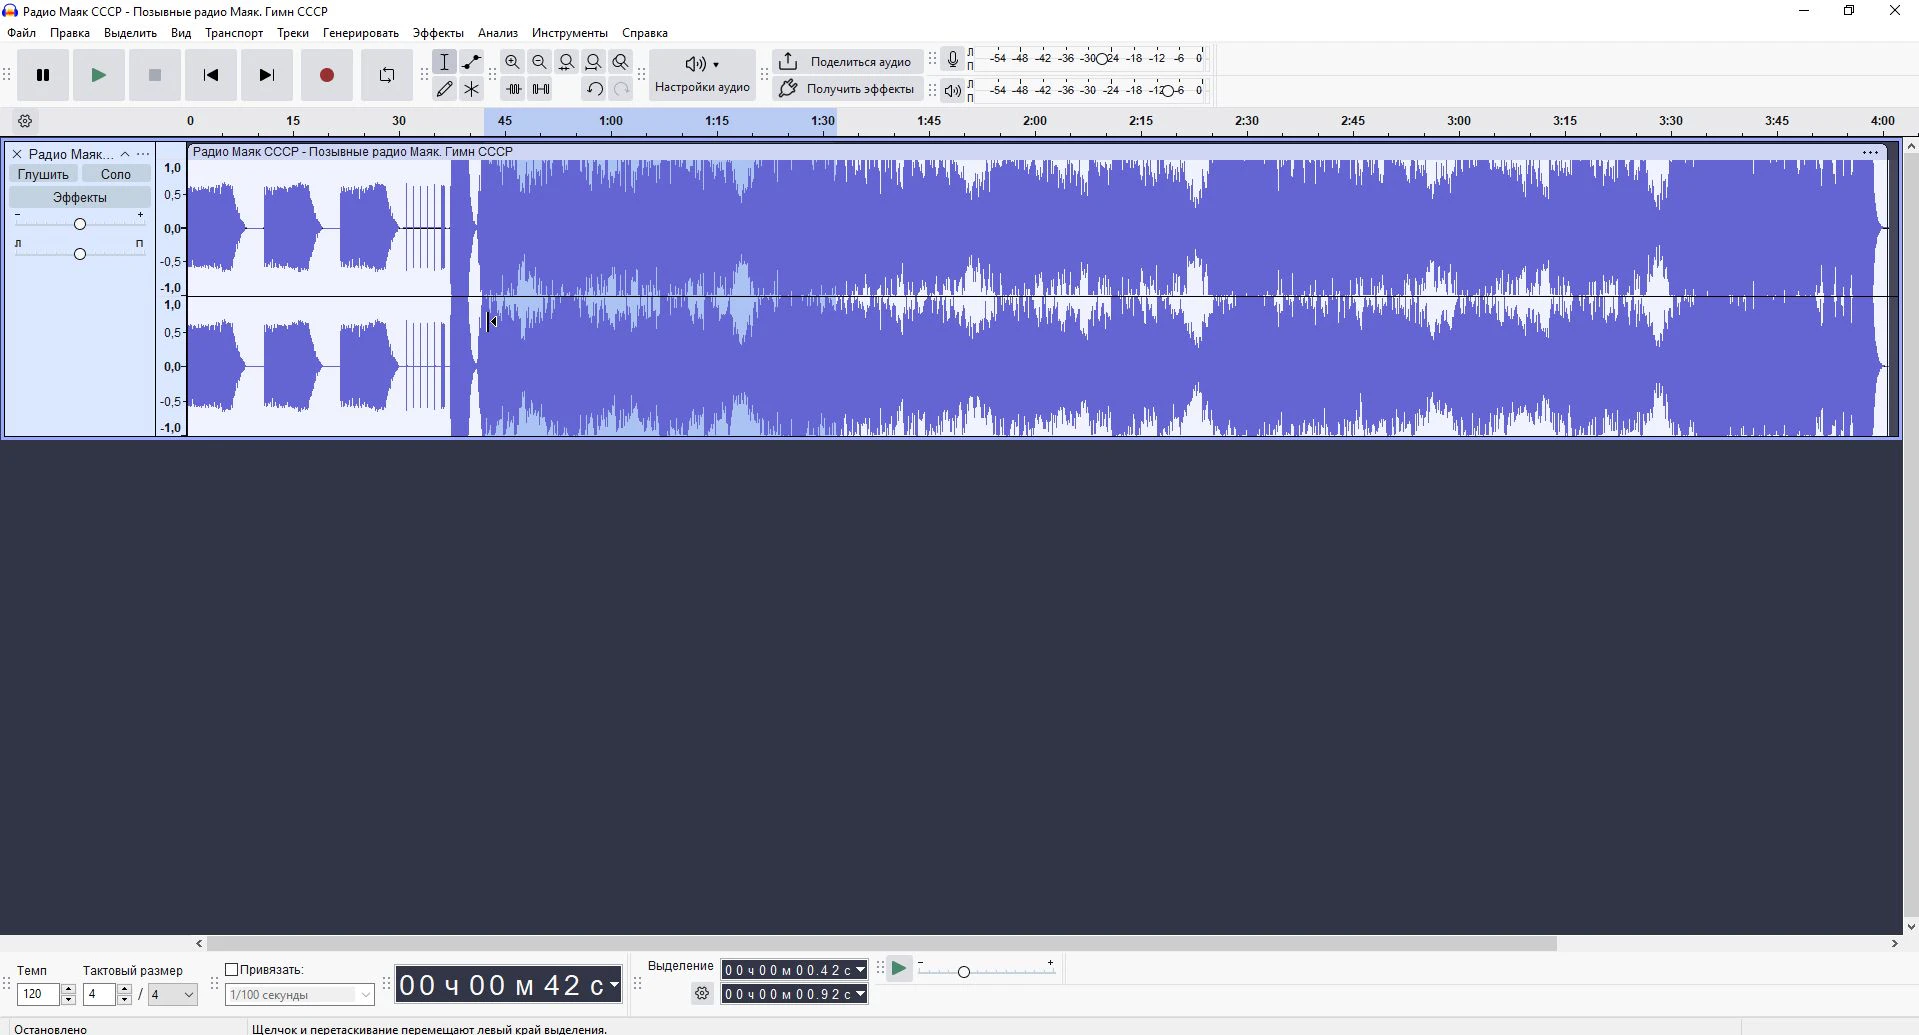Open clip three-dot menu on waveform
The height and width of the screenshot is (1035, 1919).
(1870, 152)
